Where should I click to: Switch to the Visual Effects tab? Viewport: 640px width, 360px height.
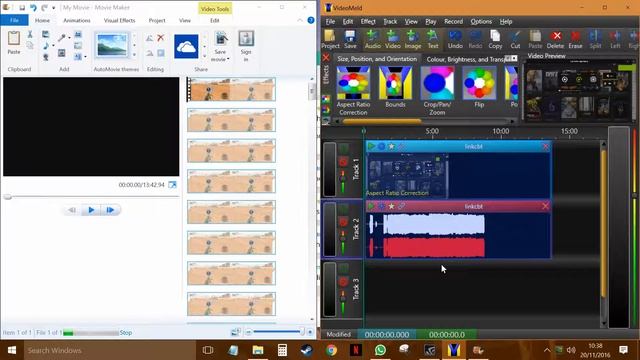tap(119, 20)
